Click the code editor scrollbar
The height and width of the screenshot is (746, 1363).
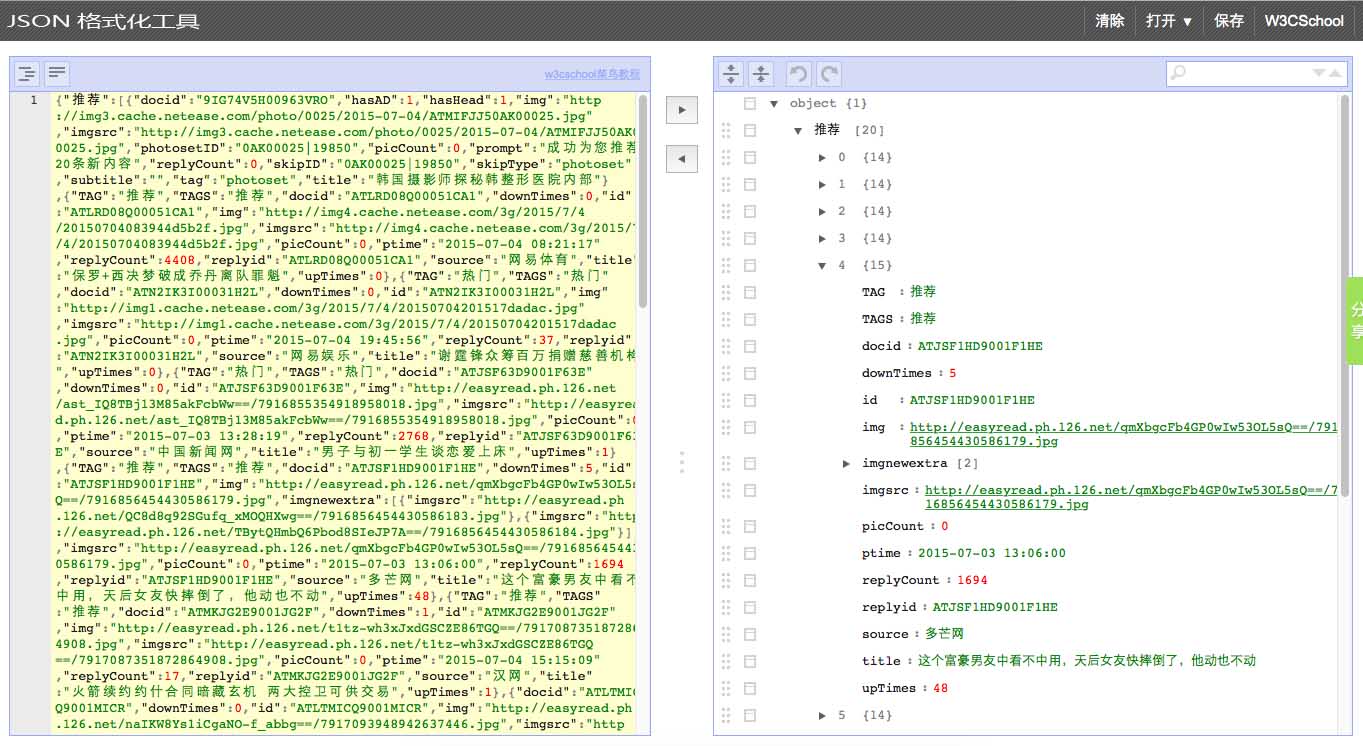coord(643,201)
